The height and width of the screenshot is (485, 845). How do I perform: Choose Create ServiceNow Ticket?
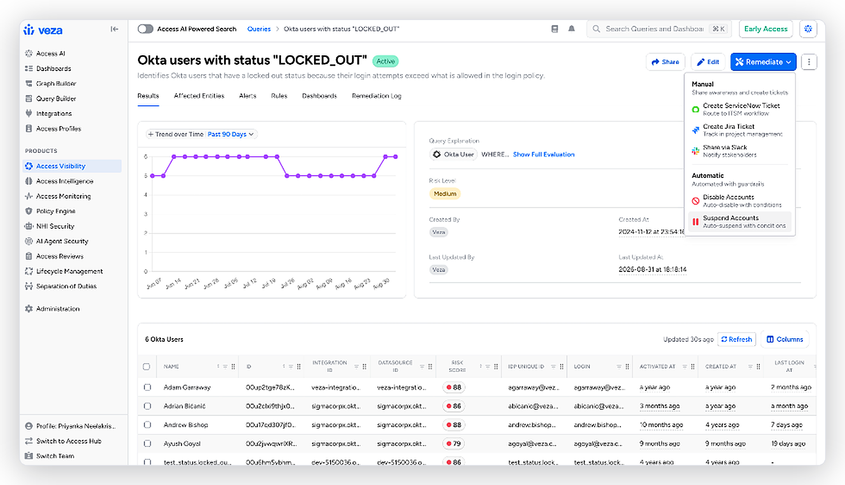click(x=739, y=109)
